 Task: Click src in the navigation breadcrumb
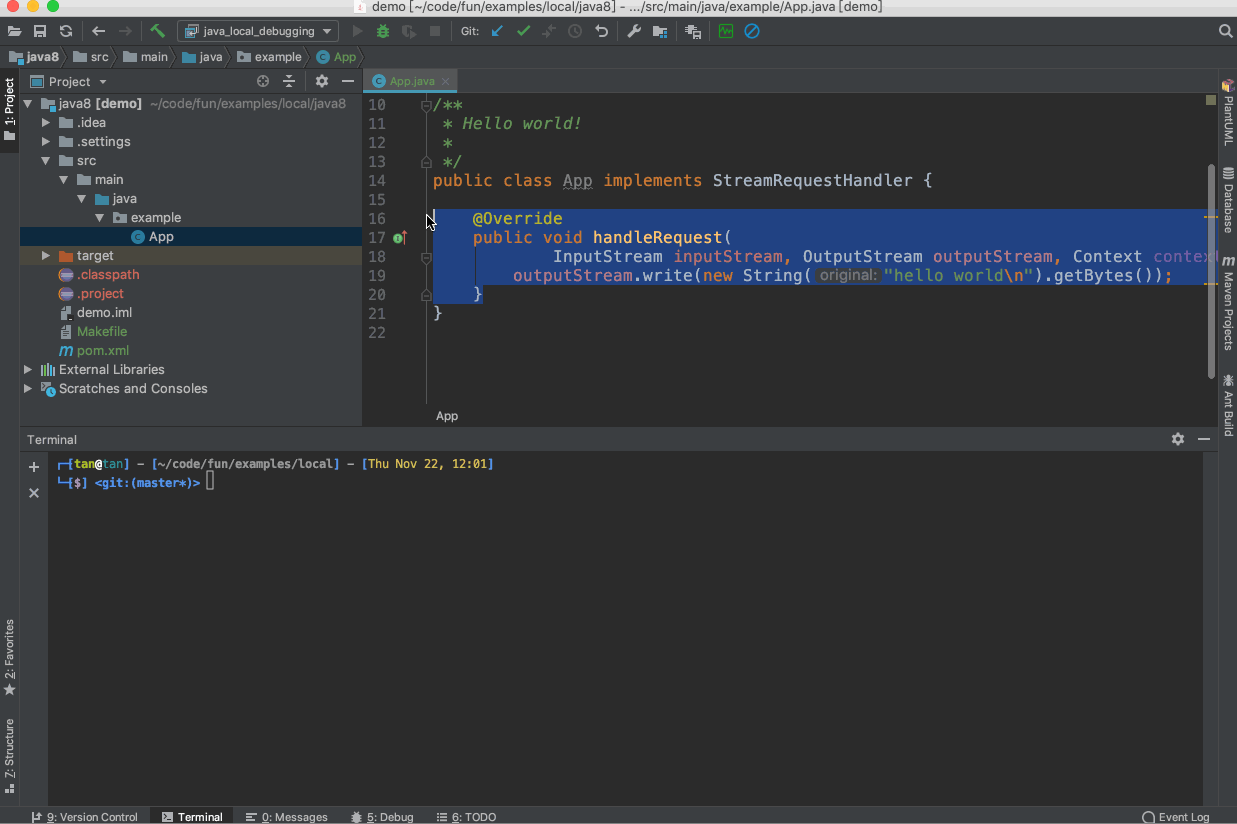91,57
